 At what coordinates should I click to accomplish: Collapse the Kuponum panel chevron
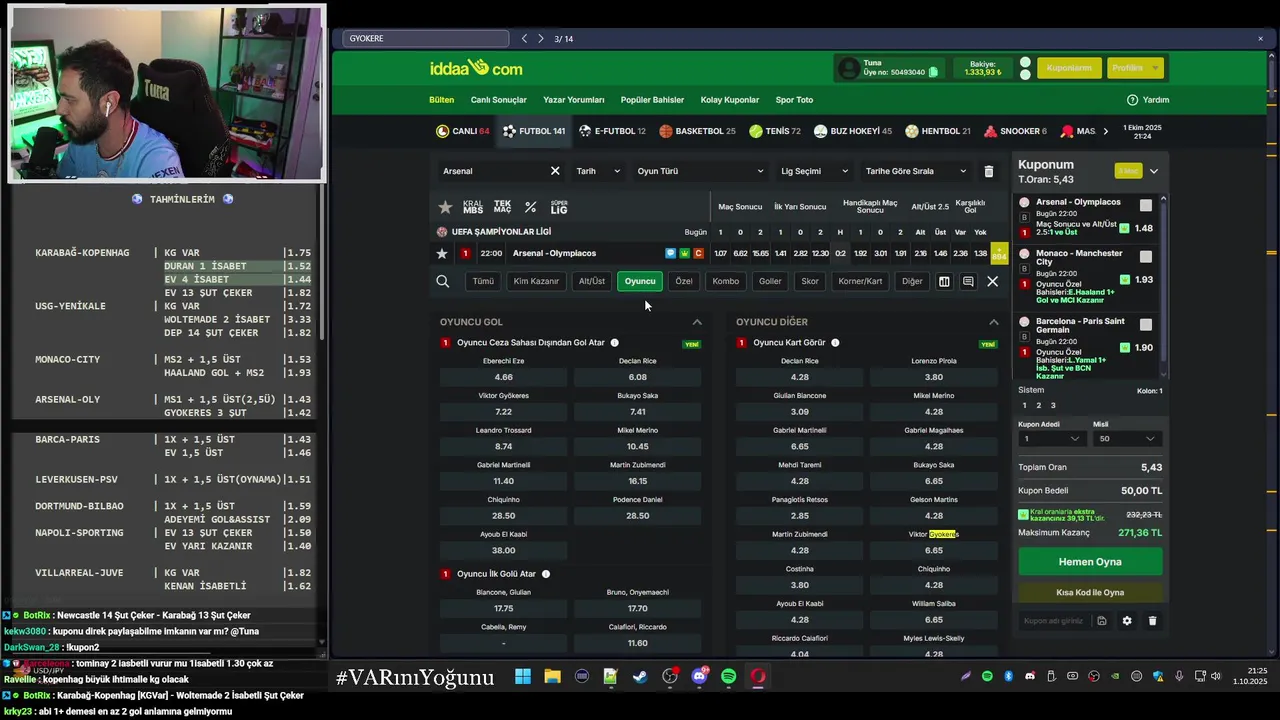click(x=1153, y=171)
